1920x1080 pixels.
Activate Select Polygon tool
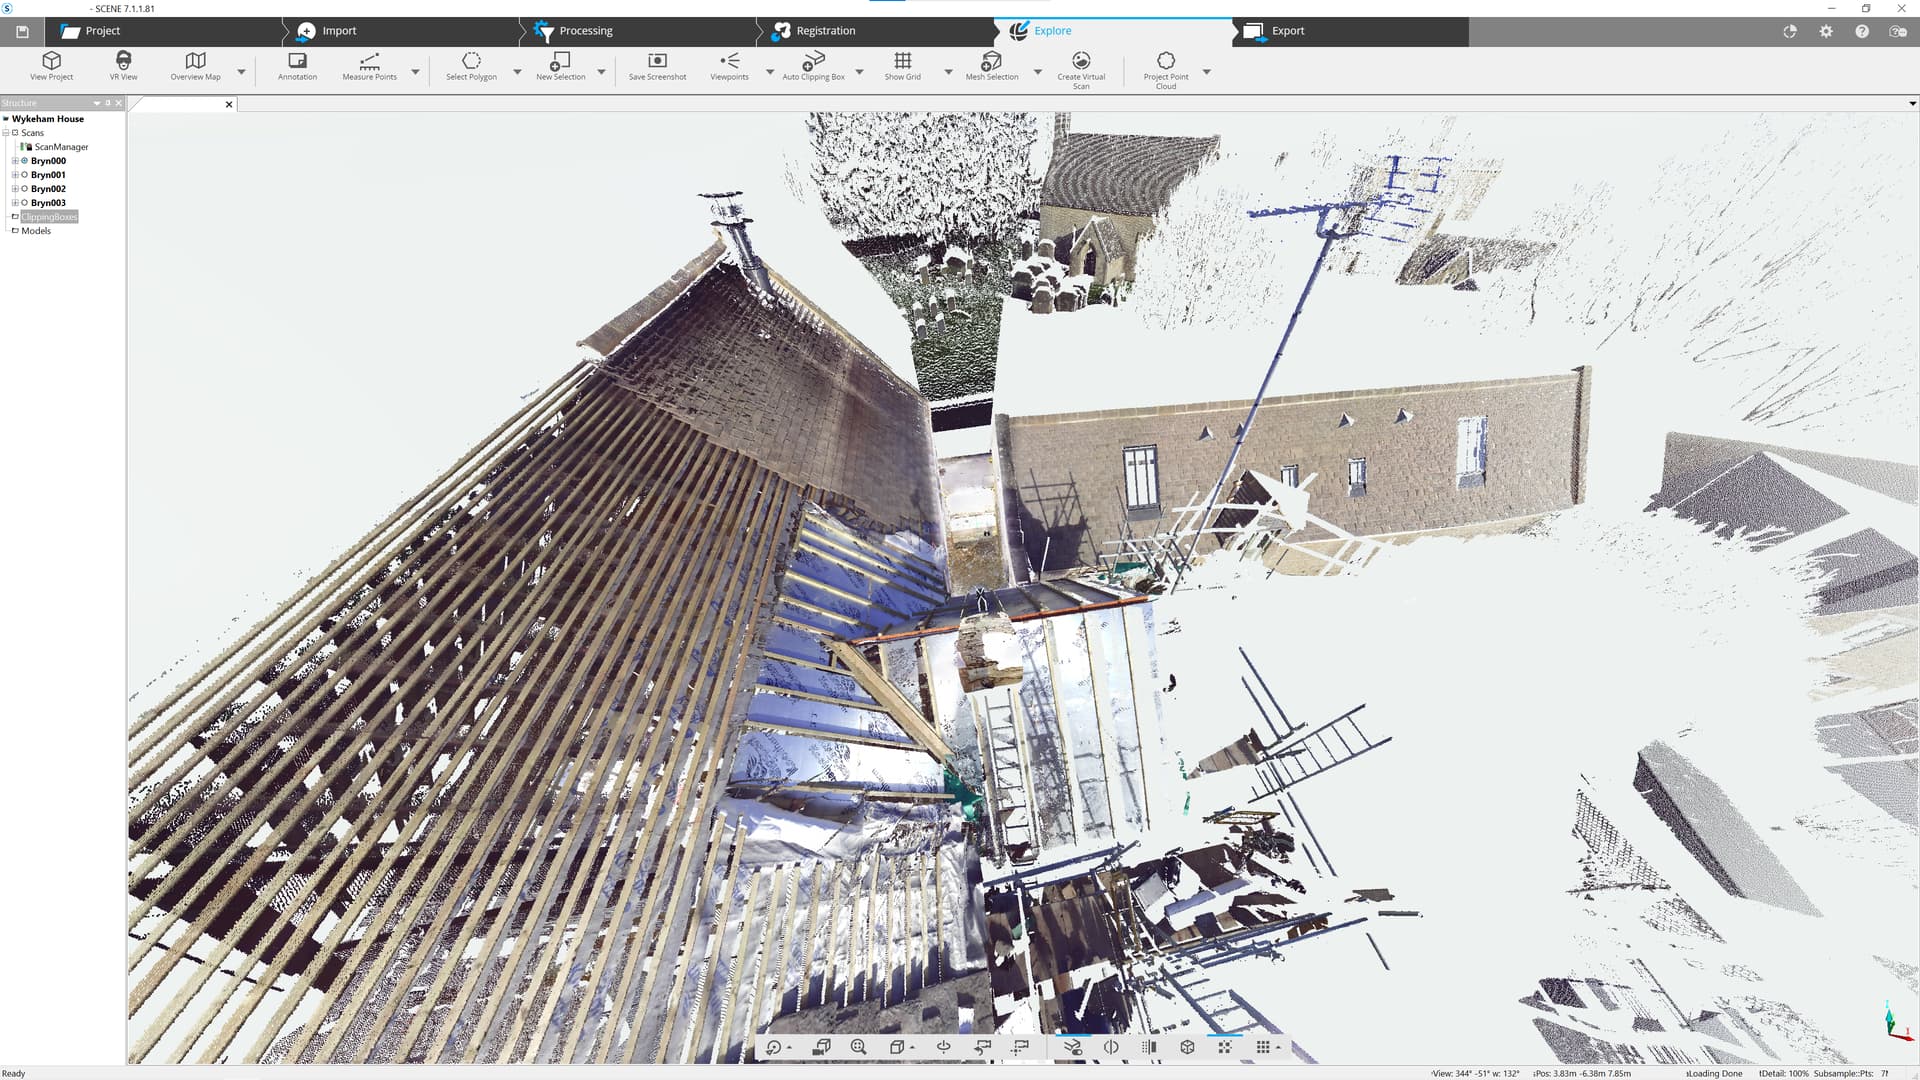(x=471, y=66)
